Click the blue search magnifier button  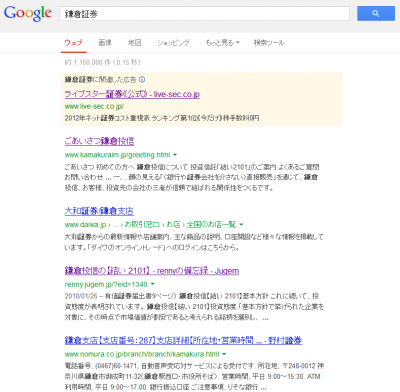(x=376, y=14)
